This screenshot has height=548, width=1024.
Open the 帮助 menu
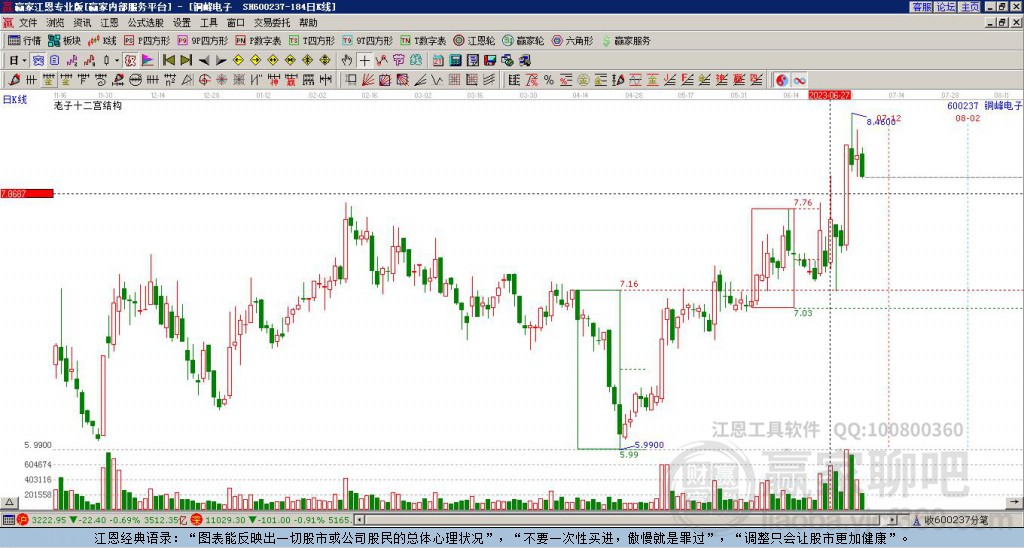point(308,23)
